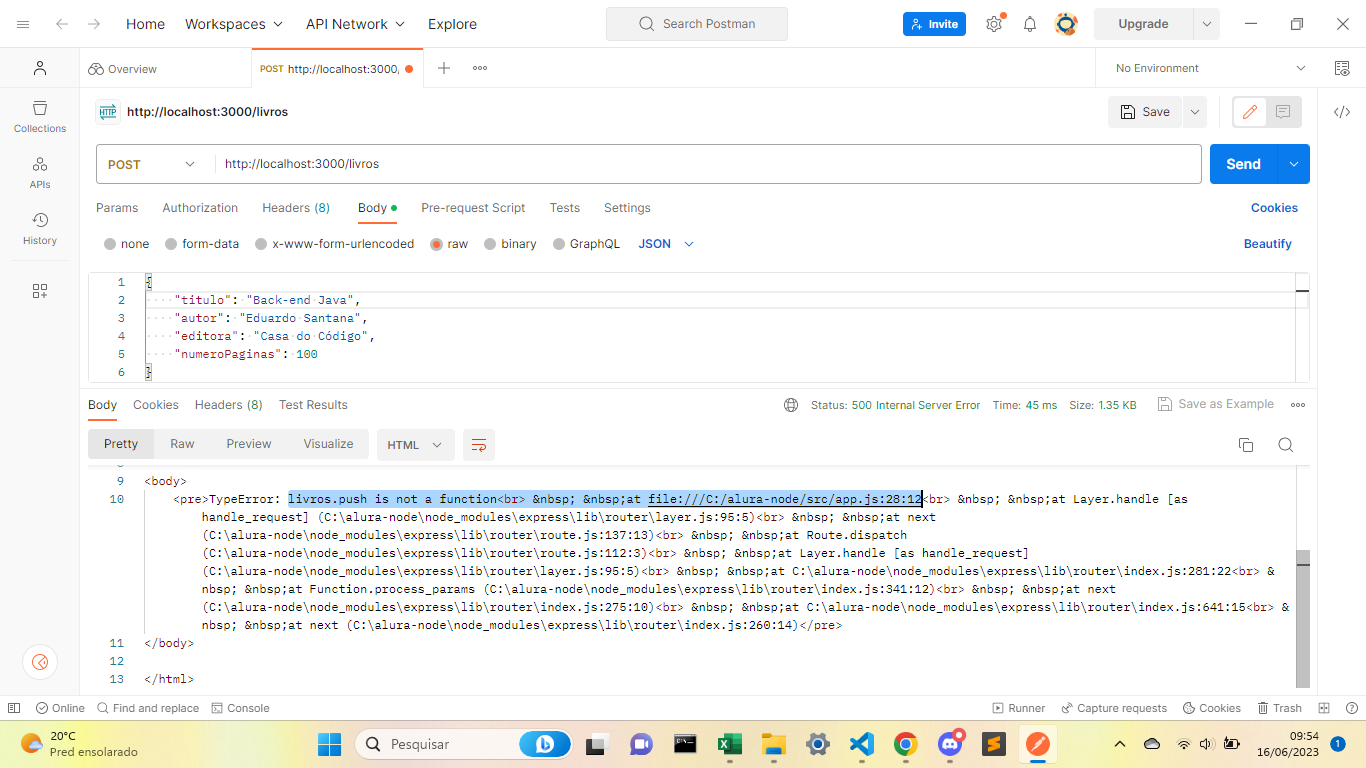Open the notifications bell

[x=1030, y=24]
